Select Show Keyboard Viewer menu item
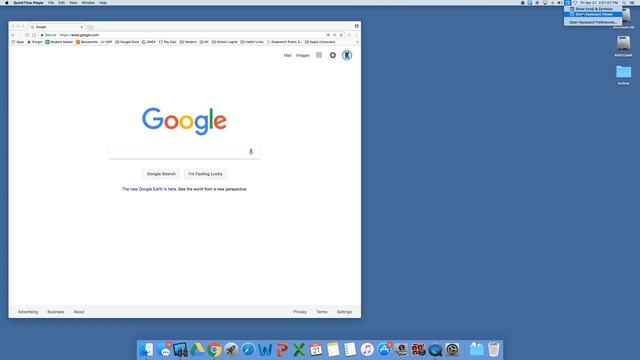This screenshot has height=360, width=640. coord(593,14)
